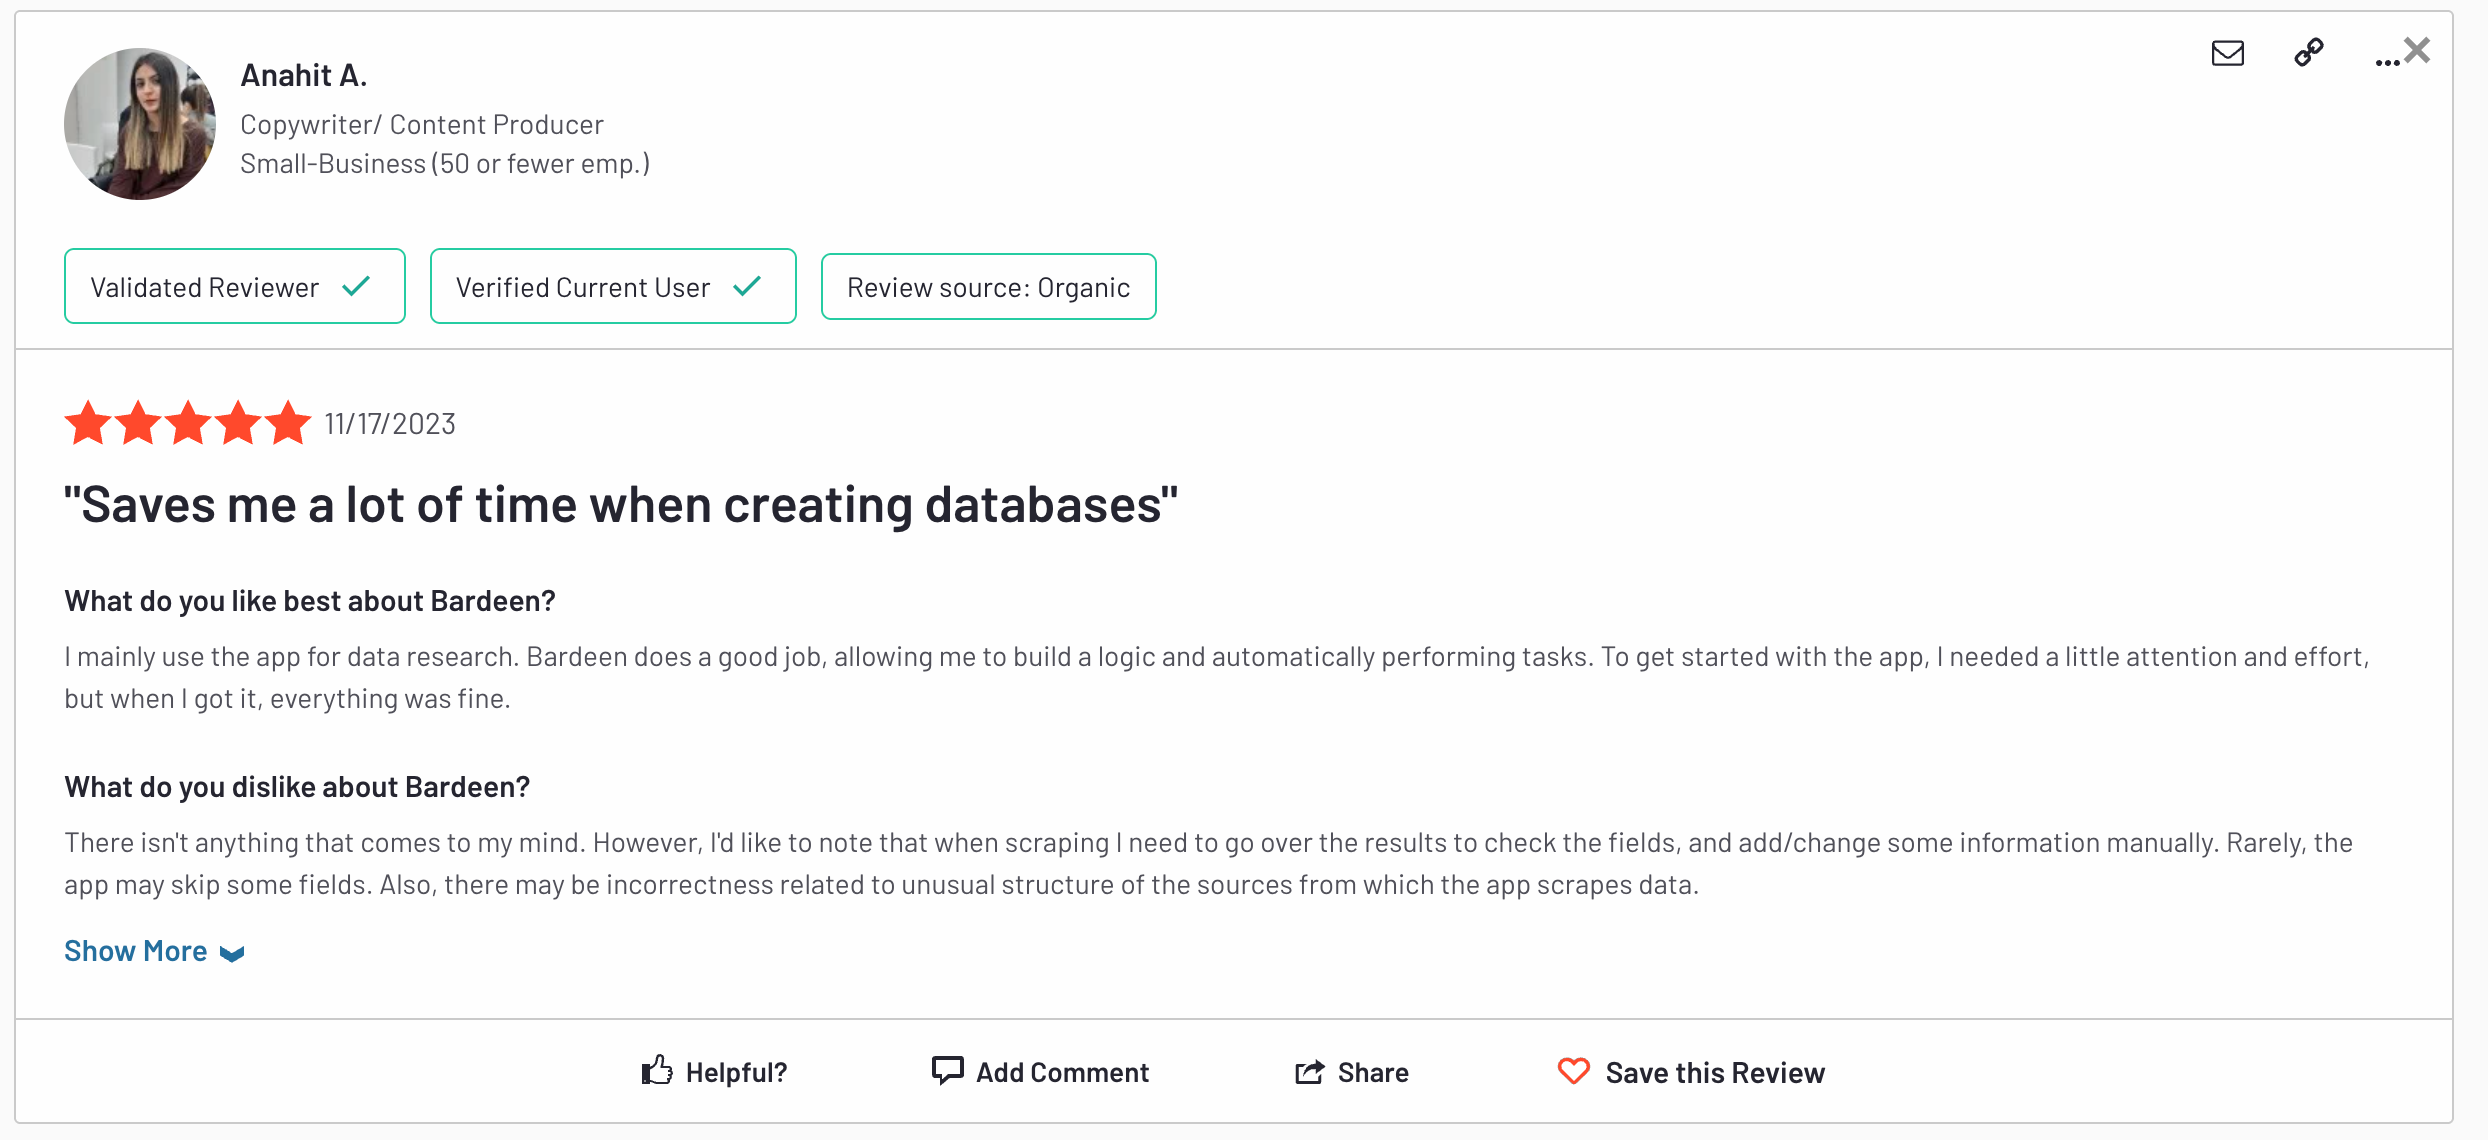Mark review as Helpful
2488x1140 pixels.
point(714,1072)
